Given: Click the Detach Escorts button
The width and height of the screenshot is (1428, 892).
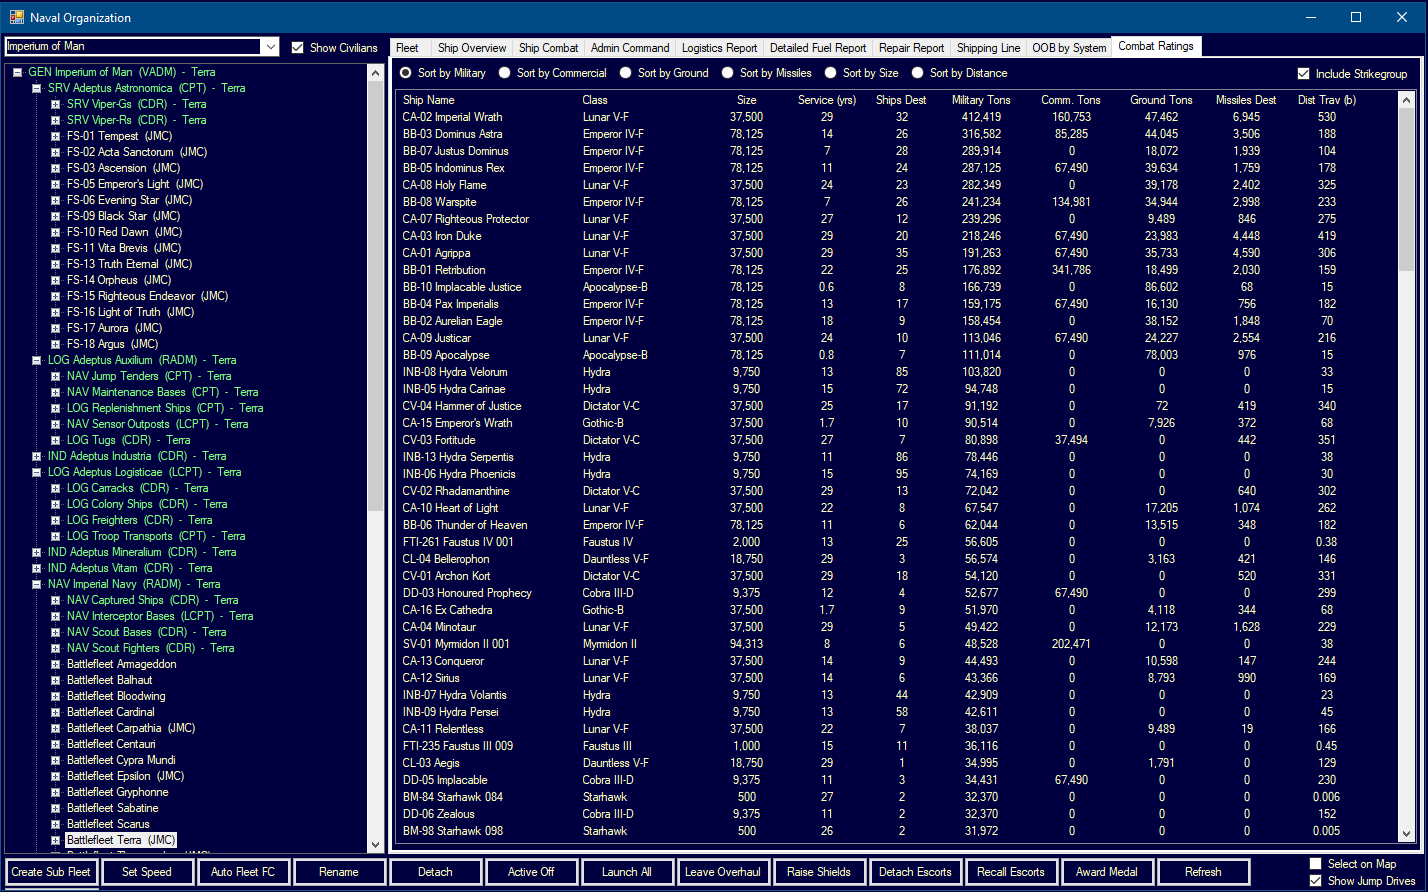Looking at the screenshot, I should (915, 872).
